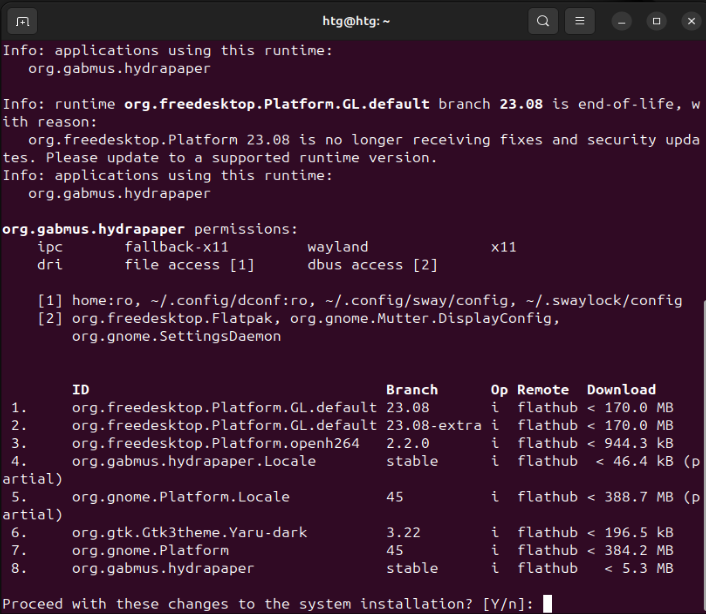Screen dimensions: 706x614
Task: Click the 'wayland' permission
Action: point(338,247)
